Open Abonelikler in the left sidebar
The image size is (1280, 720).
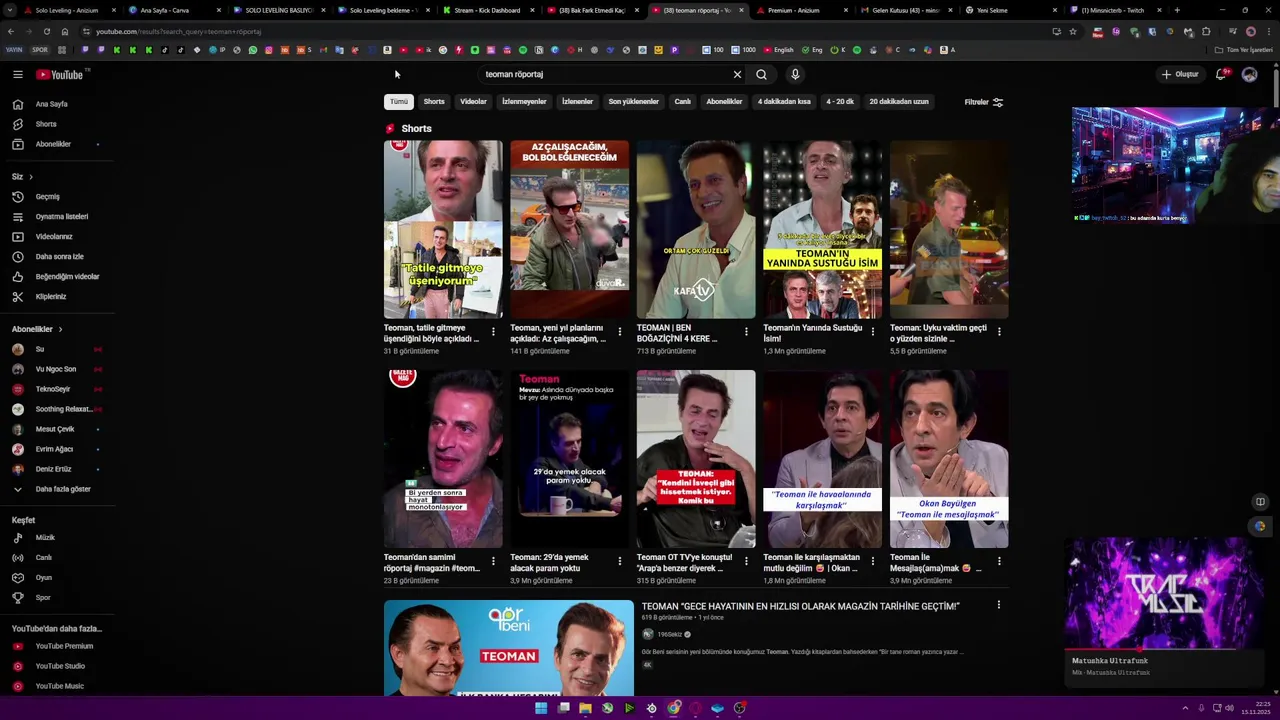53,144
